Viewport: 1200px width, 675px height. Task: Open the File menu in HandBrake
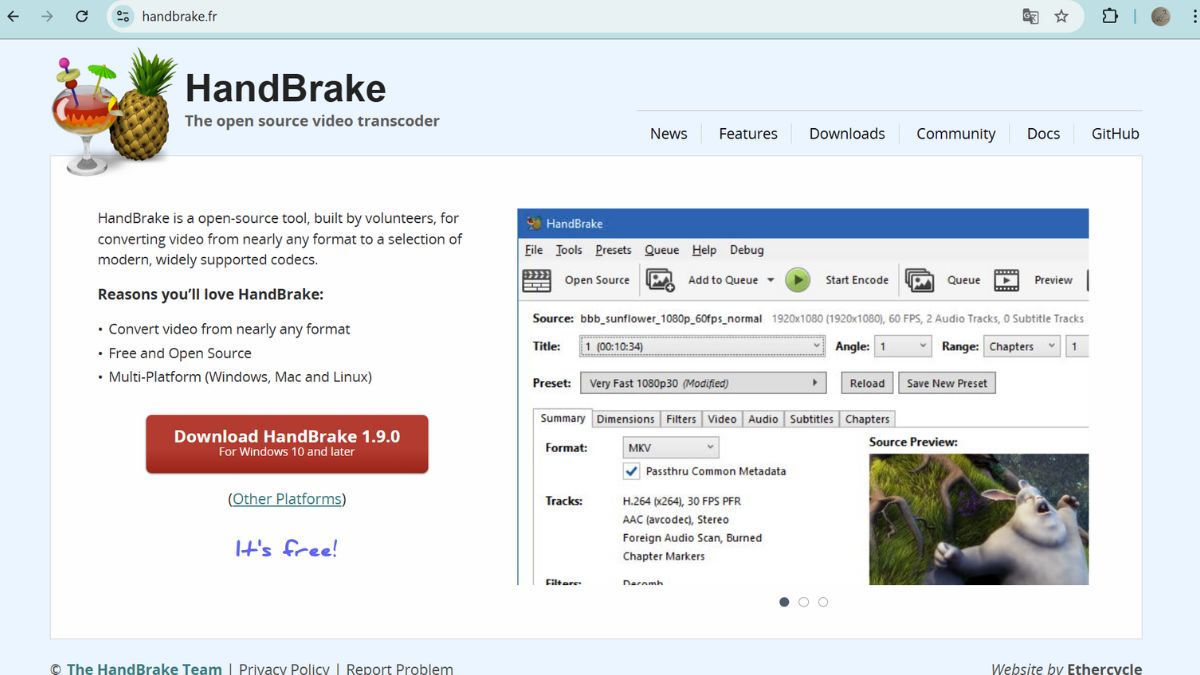point(534,250)
